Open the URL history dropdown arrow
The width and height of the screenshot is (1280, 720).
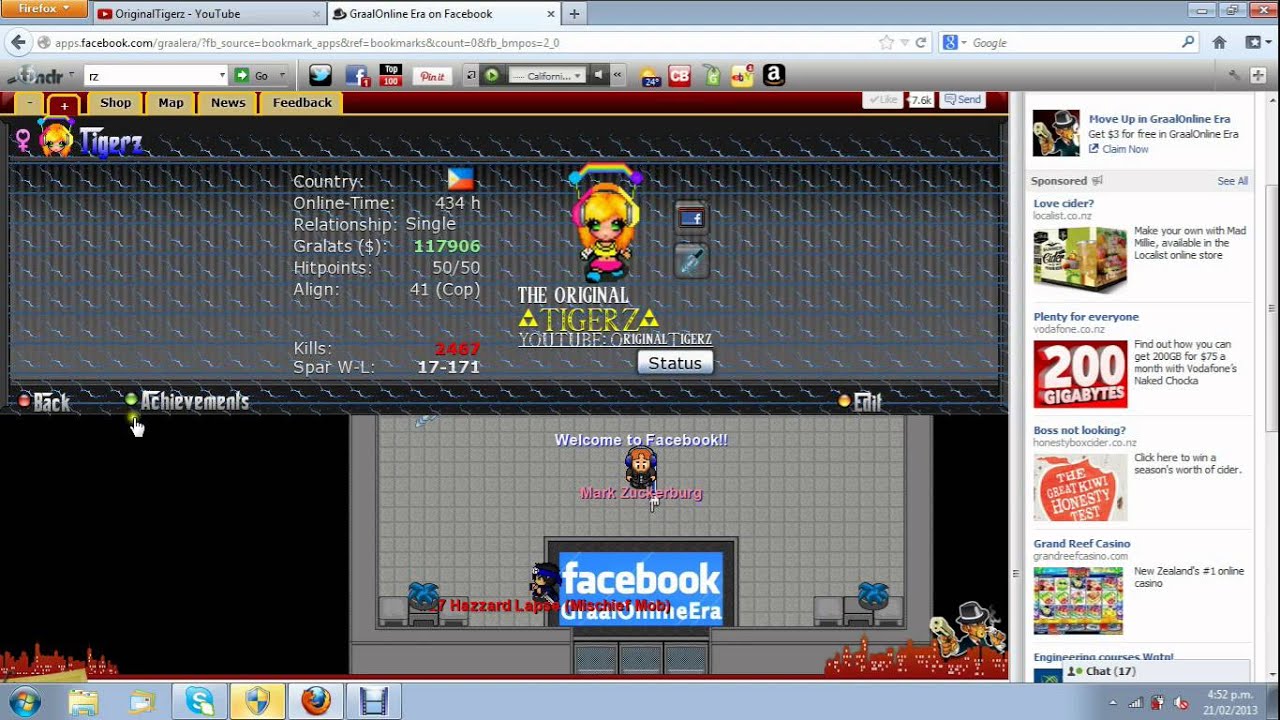tap(904, 43)
